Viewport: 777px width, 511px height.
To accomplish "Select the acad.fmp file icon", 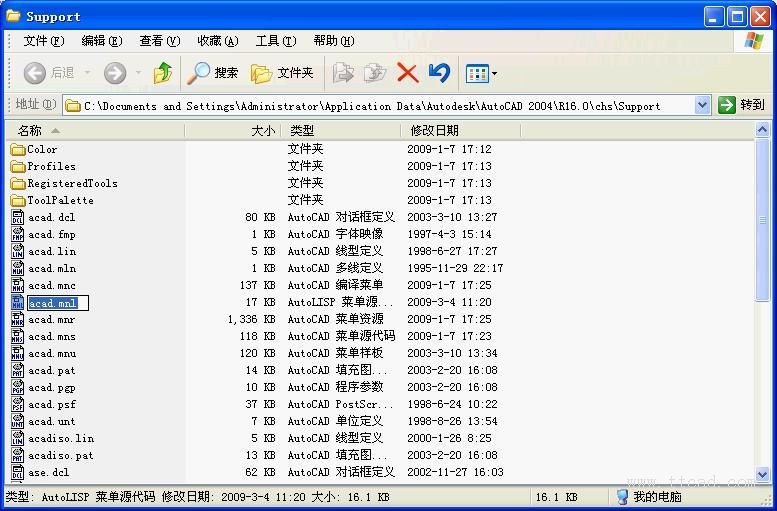I will [17, 234].
